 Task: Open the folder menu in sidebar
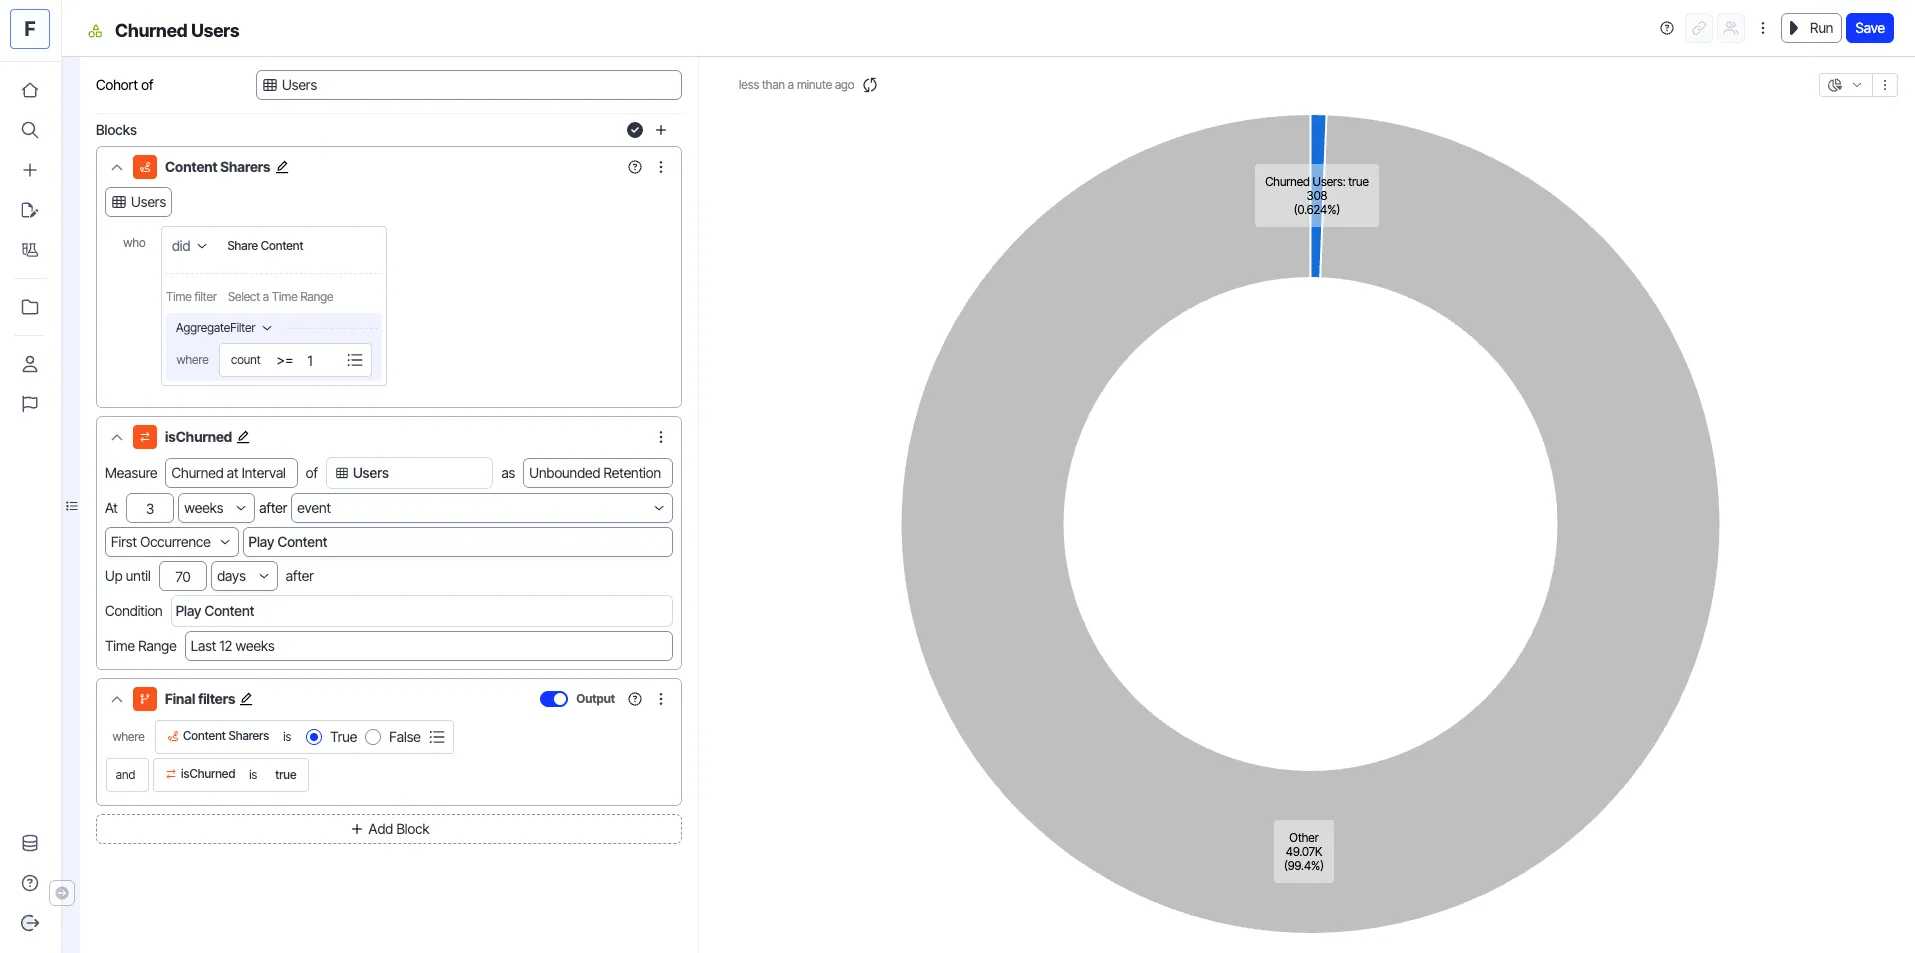30,307
